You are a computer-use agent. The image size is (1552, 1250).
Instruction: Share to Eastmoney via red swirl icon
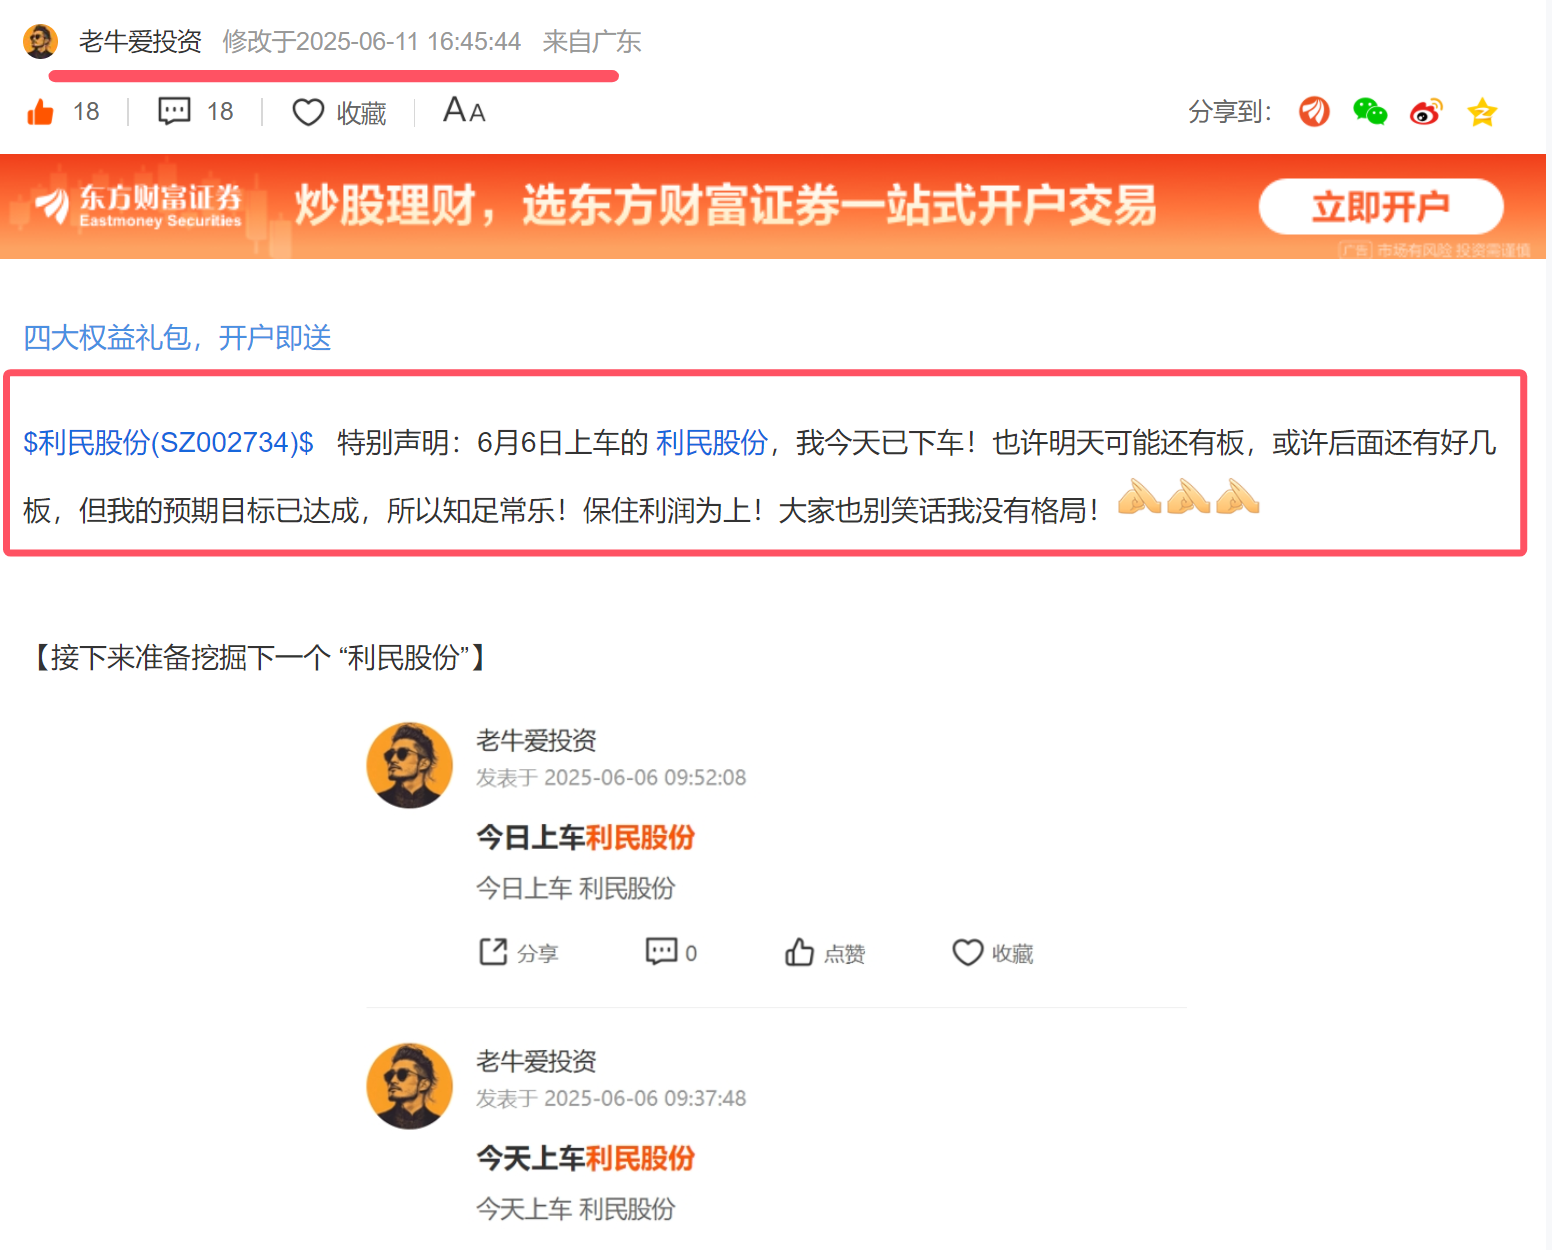[1314, 111]
